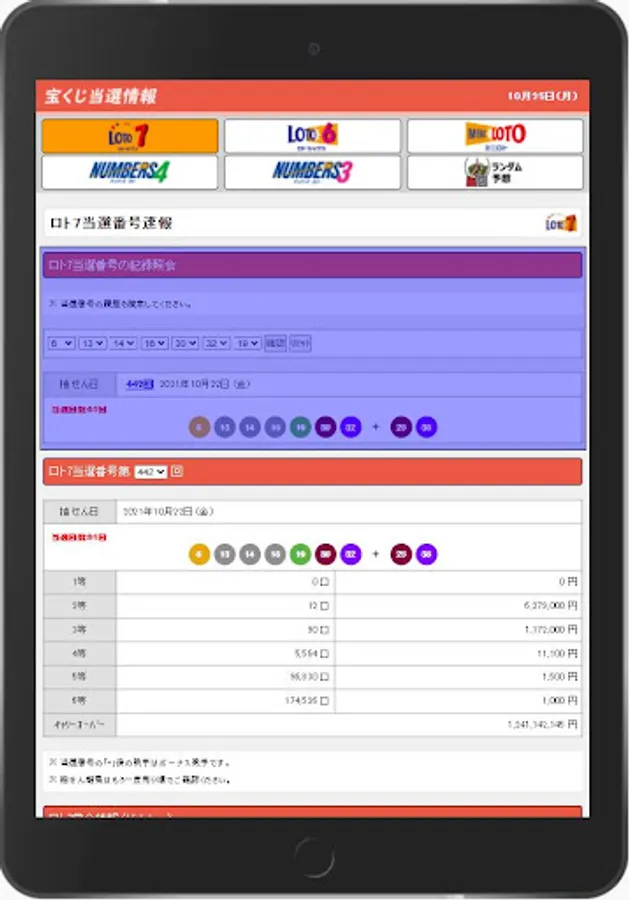Open the number dropdown showing 16

[154, 343]
